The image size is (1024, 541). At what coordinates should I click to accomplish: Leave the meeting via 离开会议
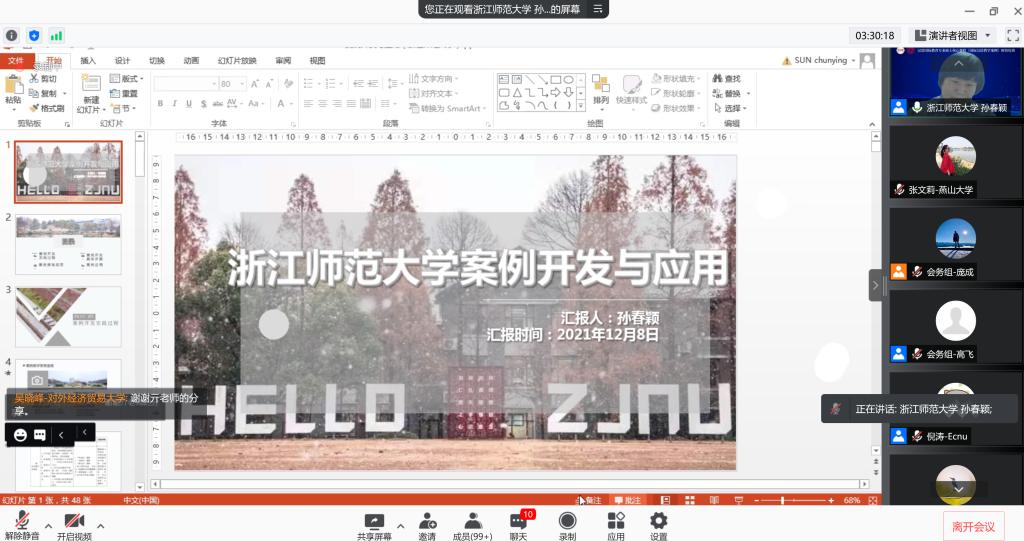[972, 526]
